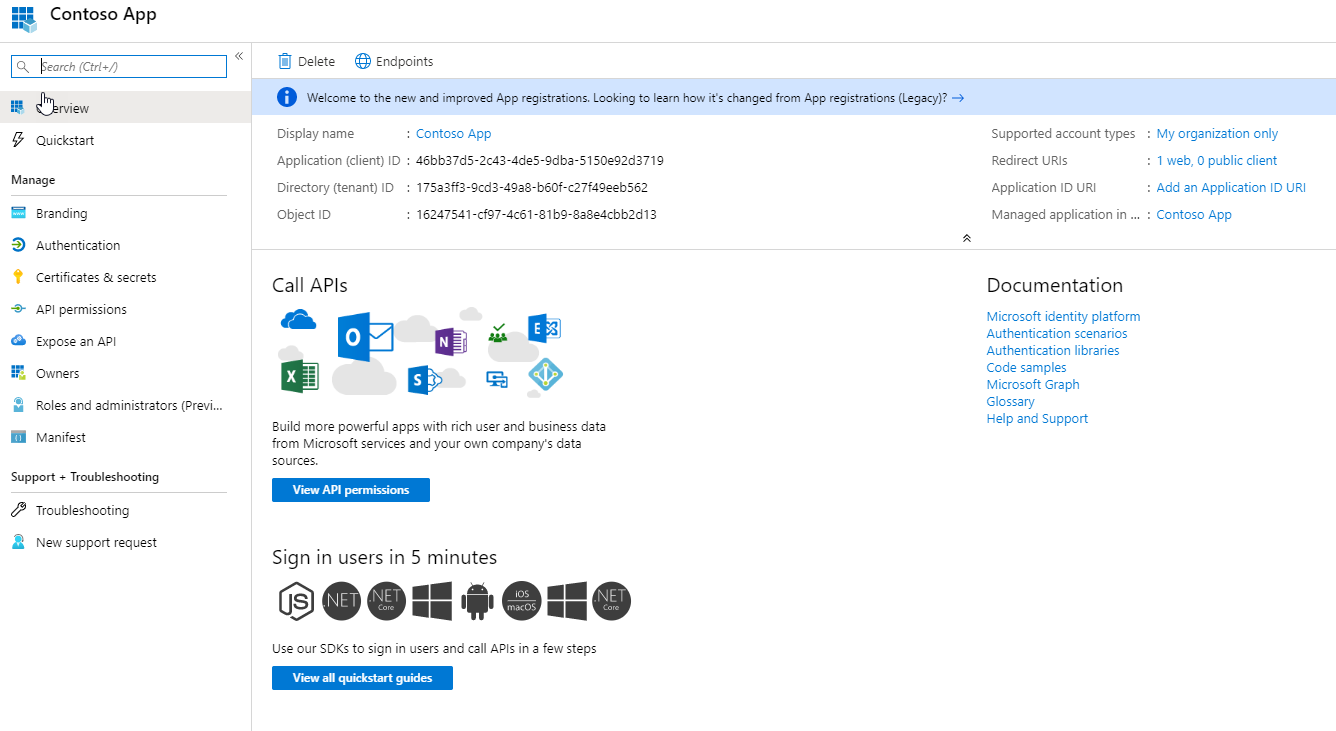Click the JS Node.js quickstart icon
This screenshot has height=731, width=1336.
[296, 600]
